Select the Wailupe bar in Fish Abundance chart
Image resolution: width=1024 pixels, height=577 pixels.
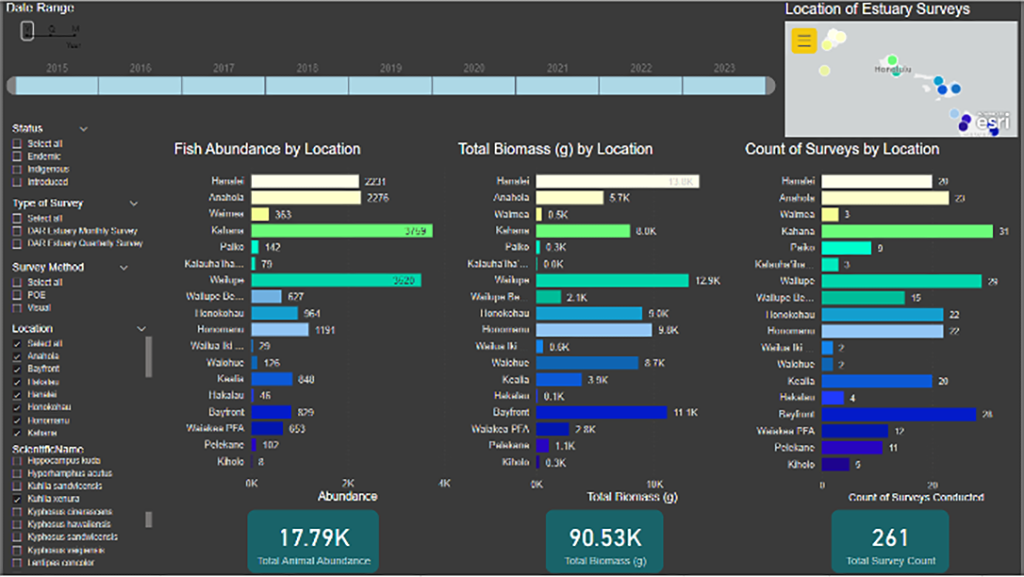[336, 281]
